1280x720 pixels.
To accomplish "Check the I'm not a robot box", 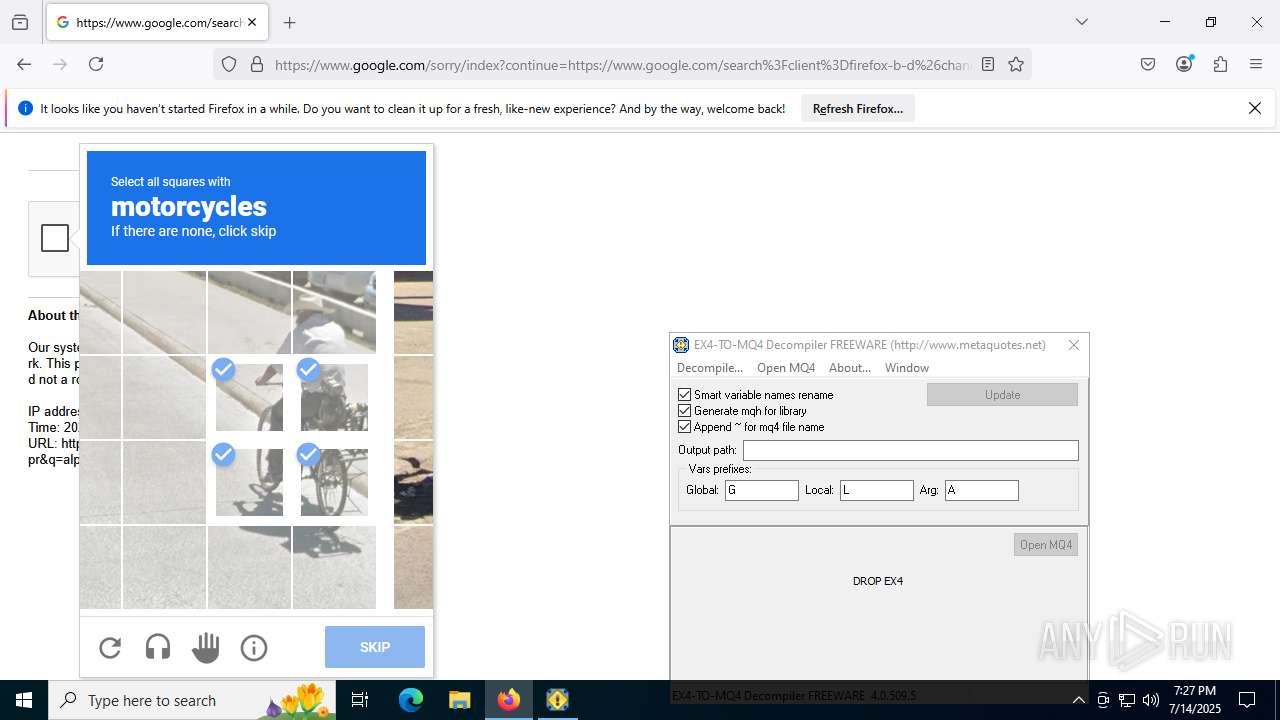I will click(x=55, y=238).
